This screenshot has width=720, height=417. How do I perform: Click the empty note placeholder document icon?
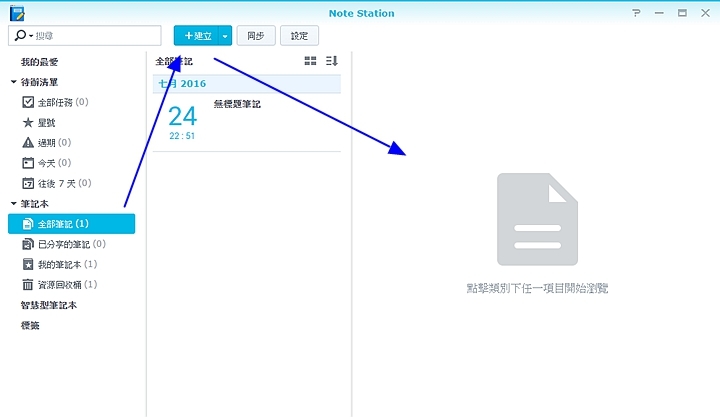[537, 219]
